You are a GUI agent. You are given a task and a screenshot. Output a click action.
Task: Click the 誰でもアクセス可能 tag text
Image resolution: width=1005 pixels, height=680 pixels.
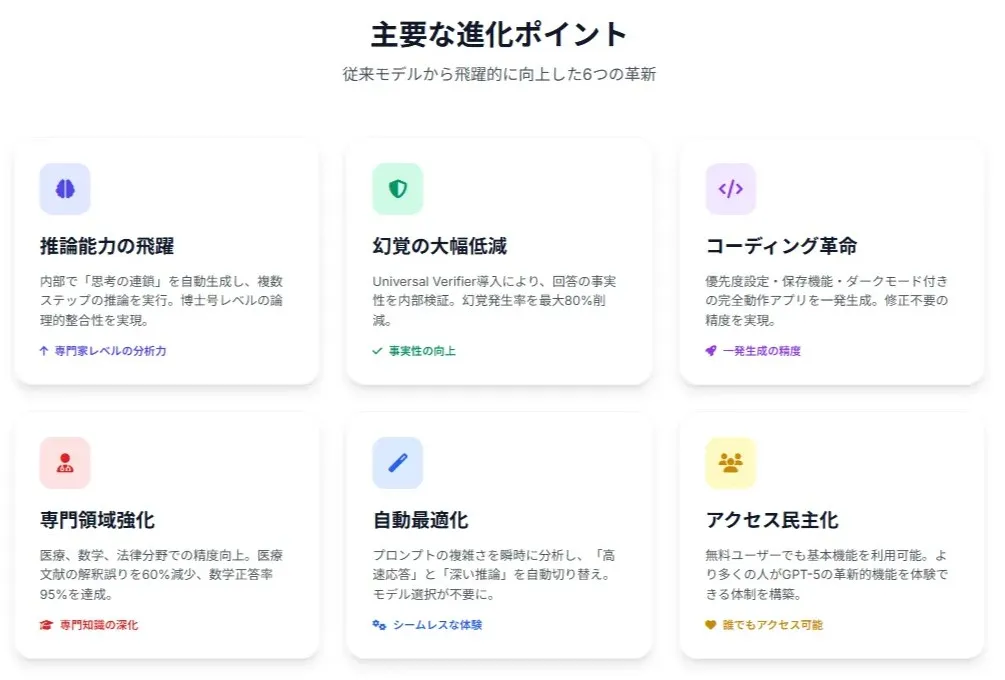pos(772,625)
